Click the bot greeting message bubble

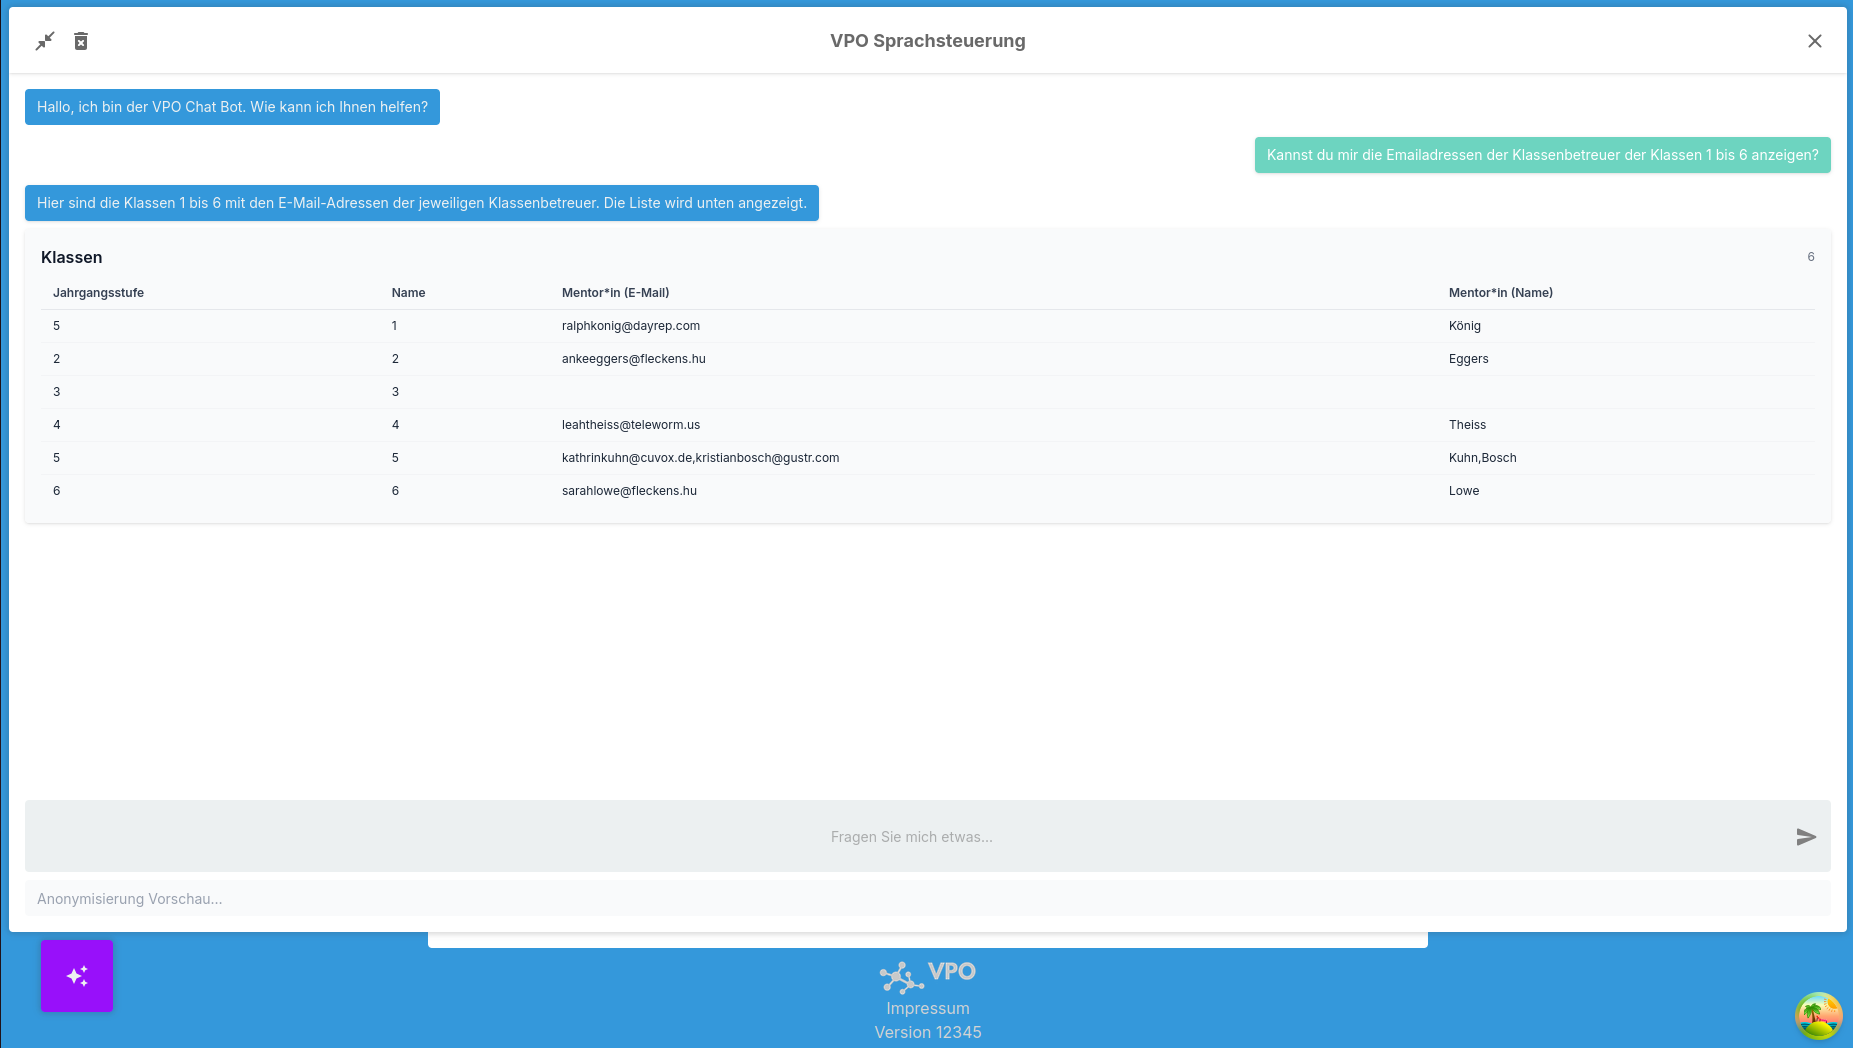[x=232, y=107]
